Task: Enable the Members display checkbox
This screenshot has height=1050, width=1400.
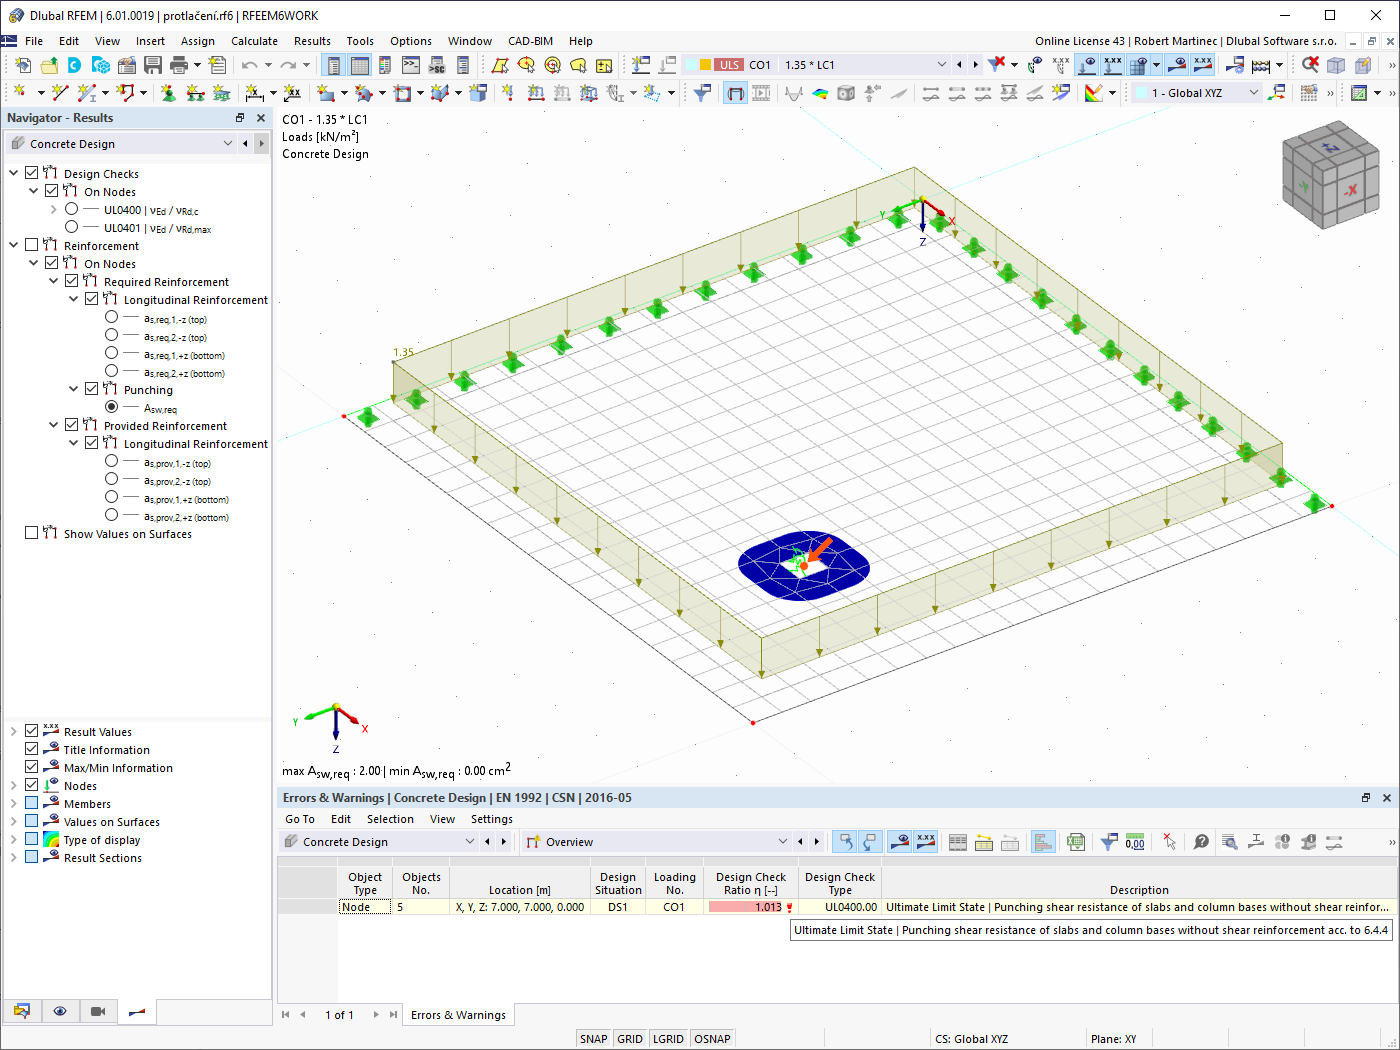Action: (32, 803)
